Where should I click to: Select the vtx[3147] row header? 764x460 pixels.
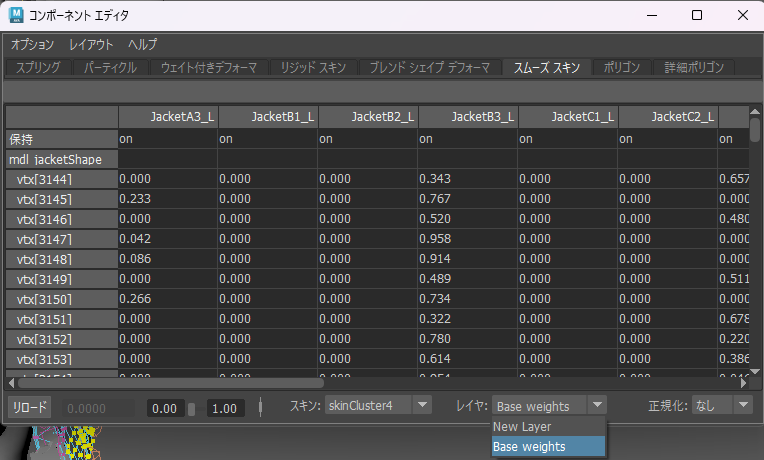[x=62, y=239]
